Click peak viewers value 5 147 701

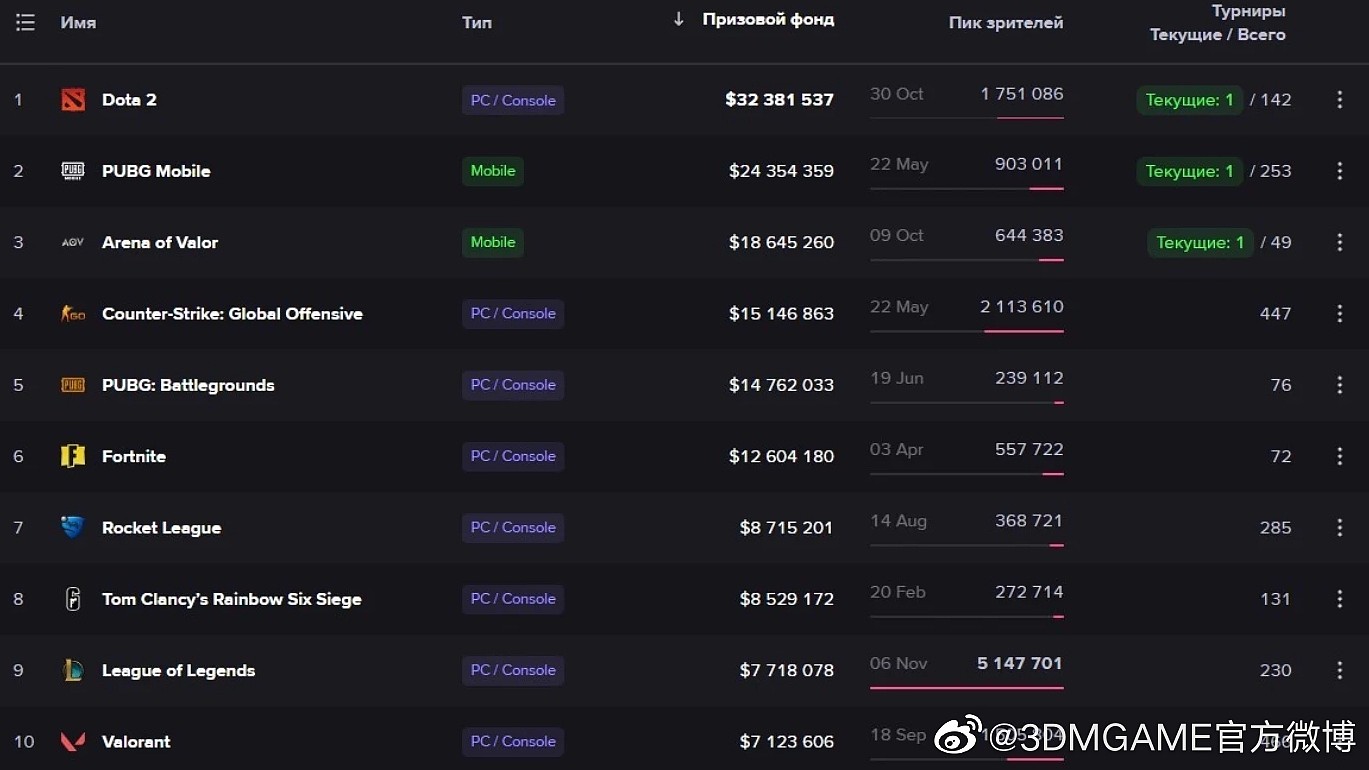[1020, 663]
